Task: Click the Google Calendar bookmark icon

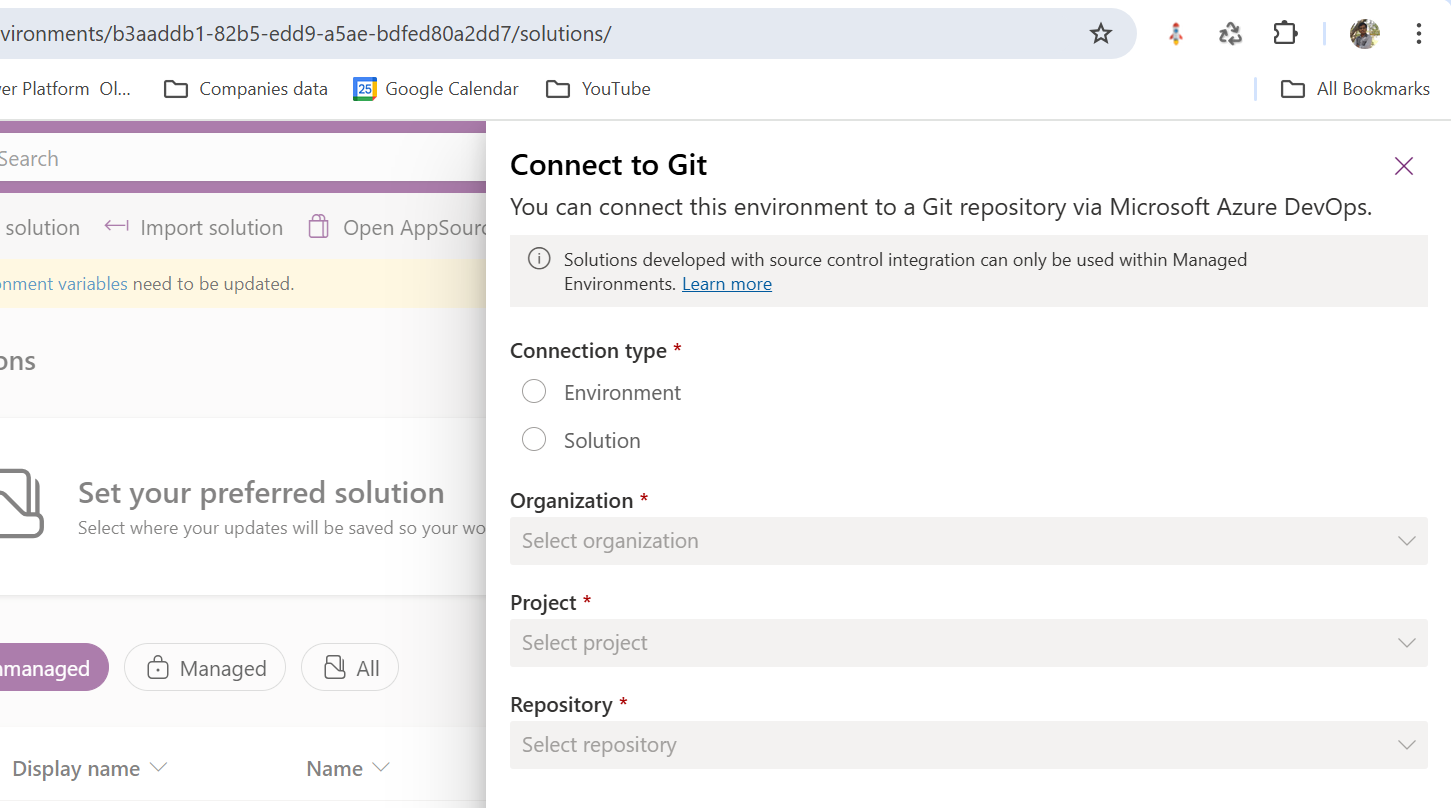Action: pyautogui.click(x=365, y=89)
